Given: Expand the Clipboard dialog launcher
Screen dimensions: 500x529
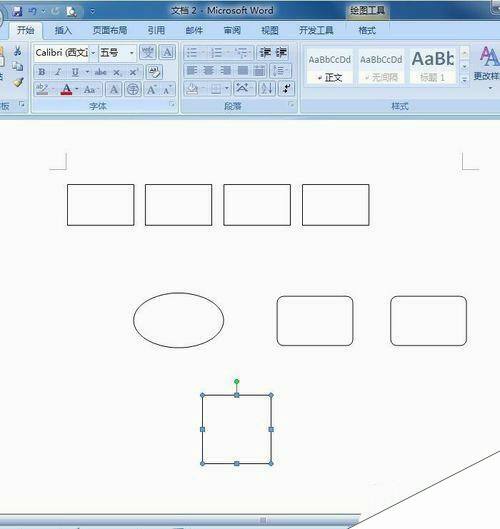Looking at the screenshot, I should 22,104.
